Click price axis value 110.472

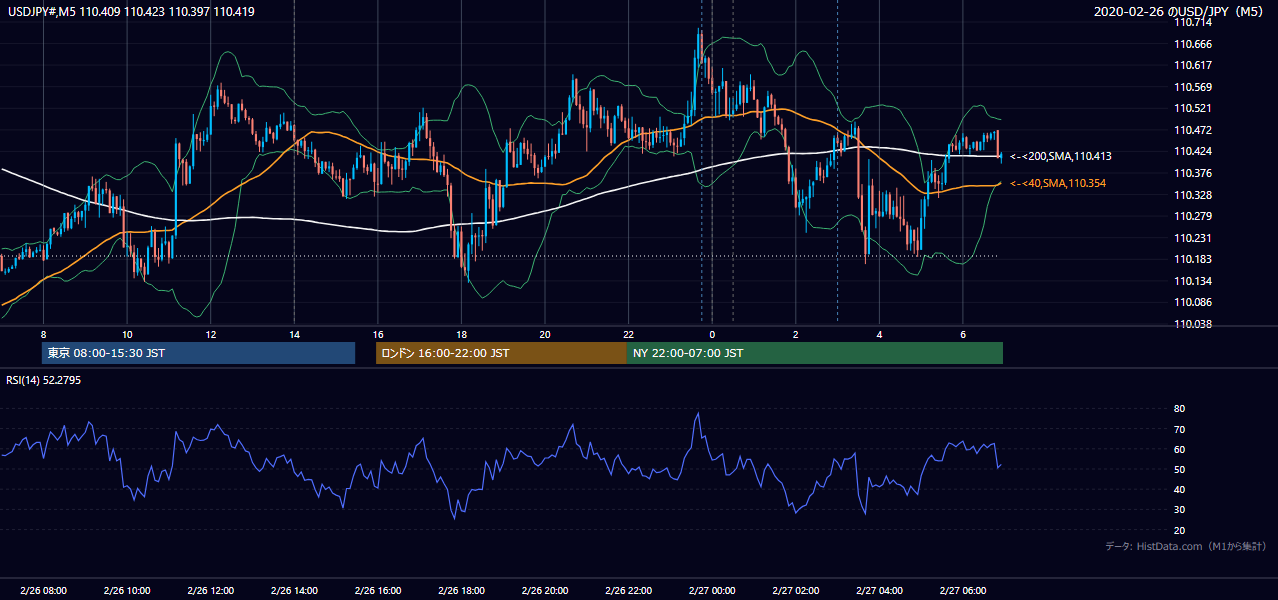[1193, 130]
